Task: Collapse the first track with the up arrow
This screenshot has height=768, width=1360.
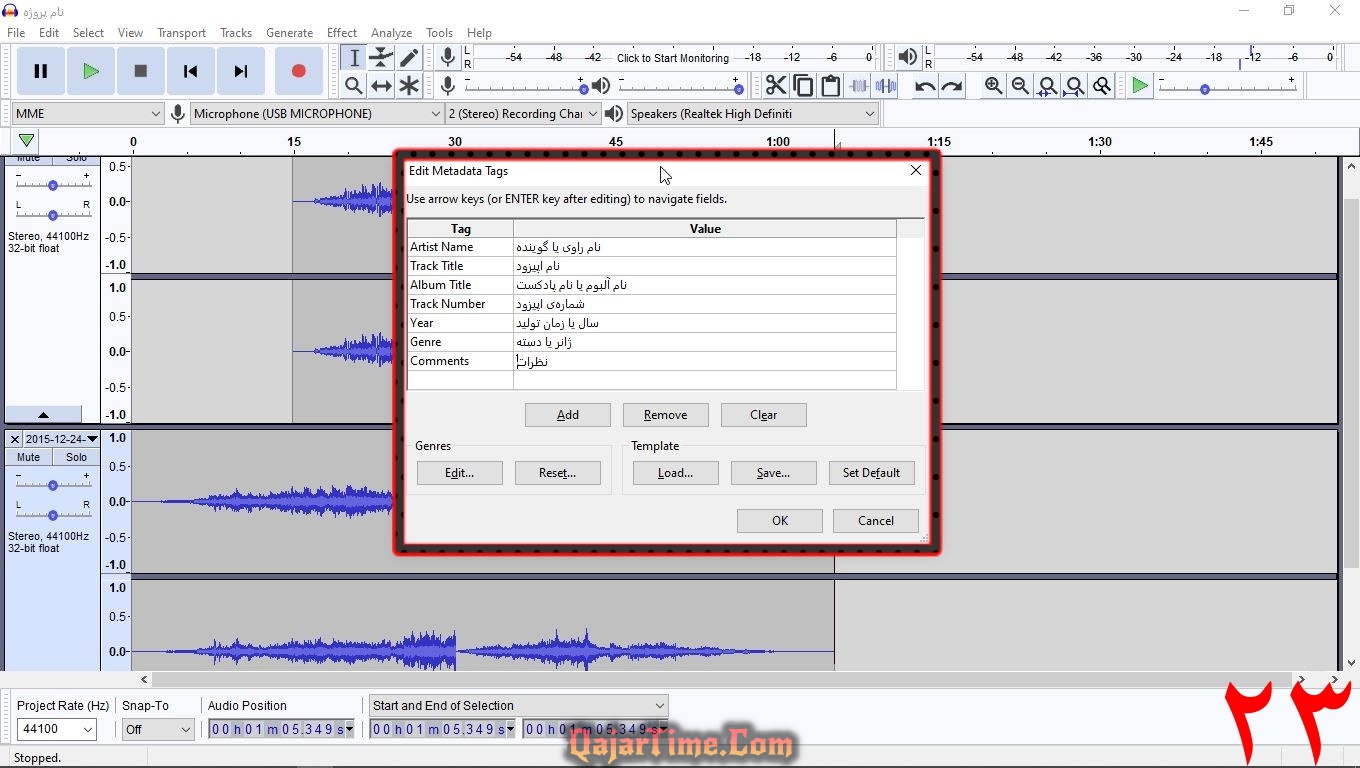Action: point(43,414)
